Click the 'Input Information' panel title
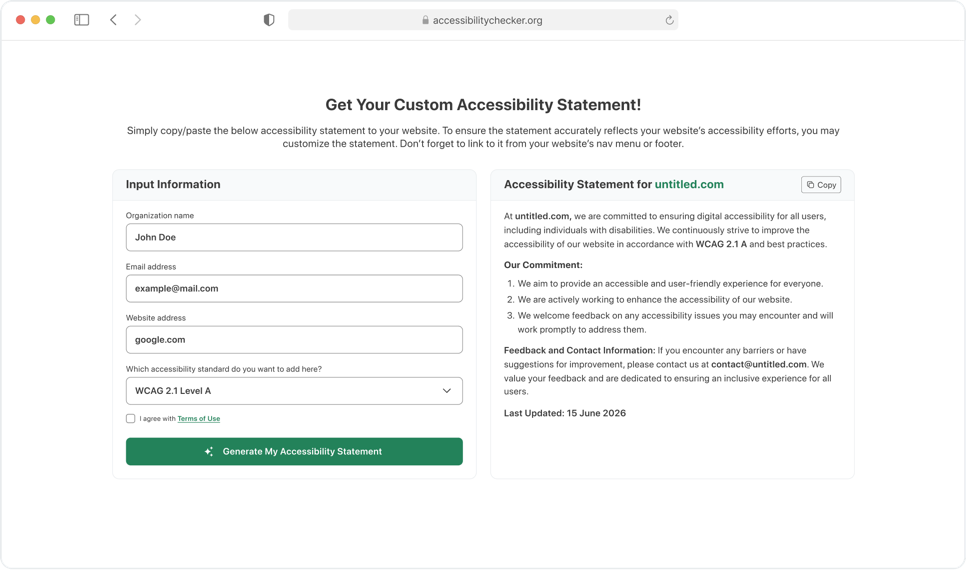This screenshot has height=570, width=966. click(173, 184)
